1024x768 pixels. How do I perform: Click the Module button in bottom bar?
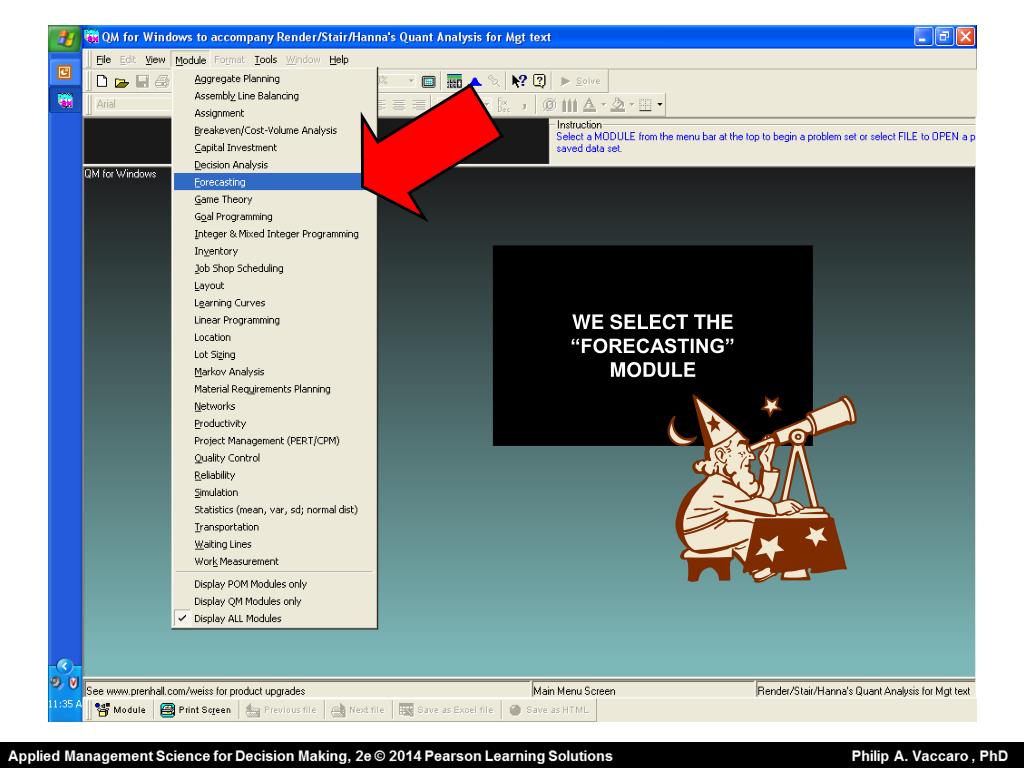coord(121,710)
